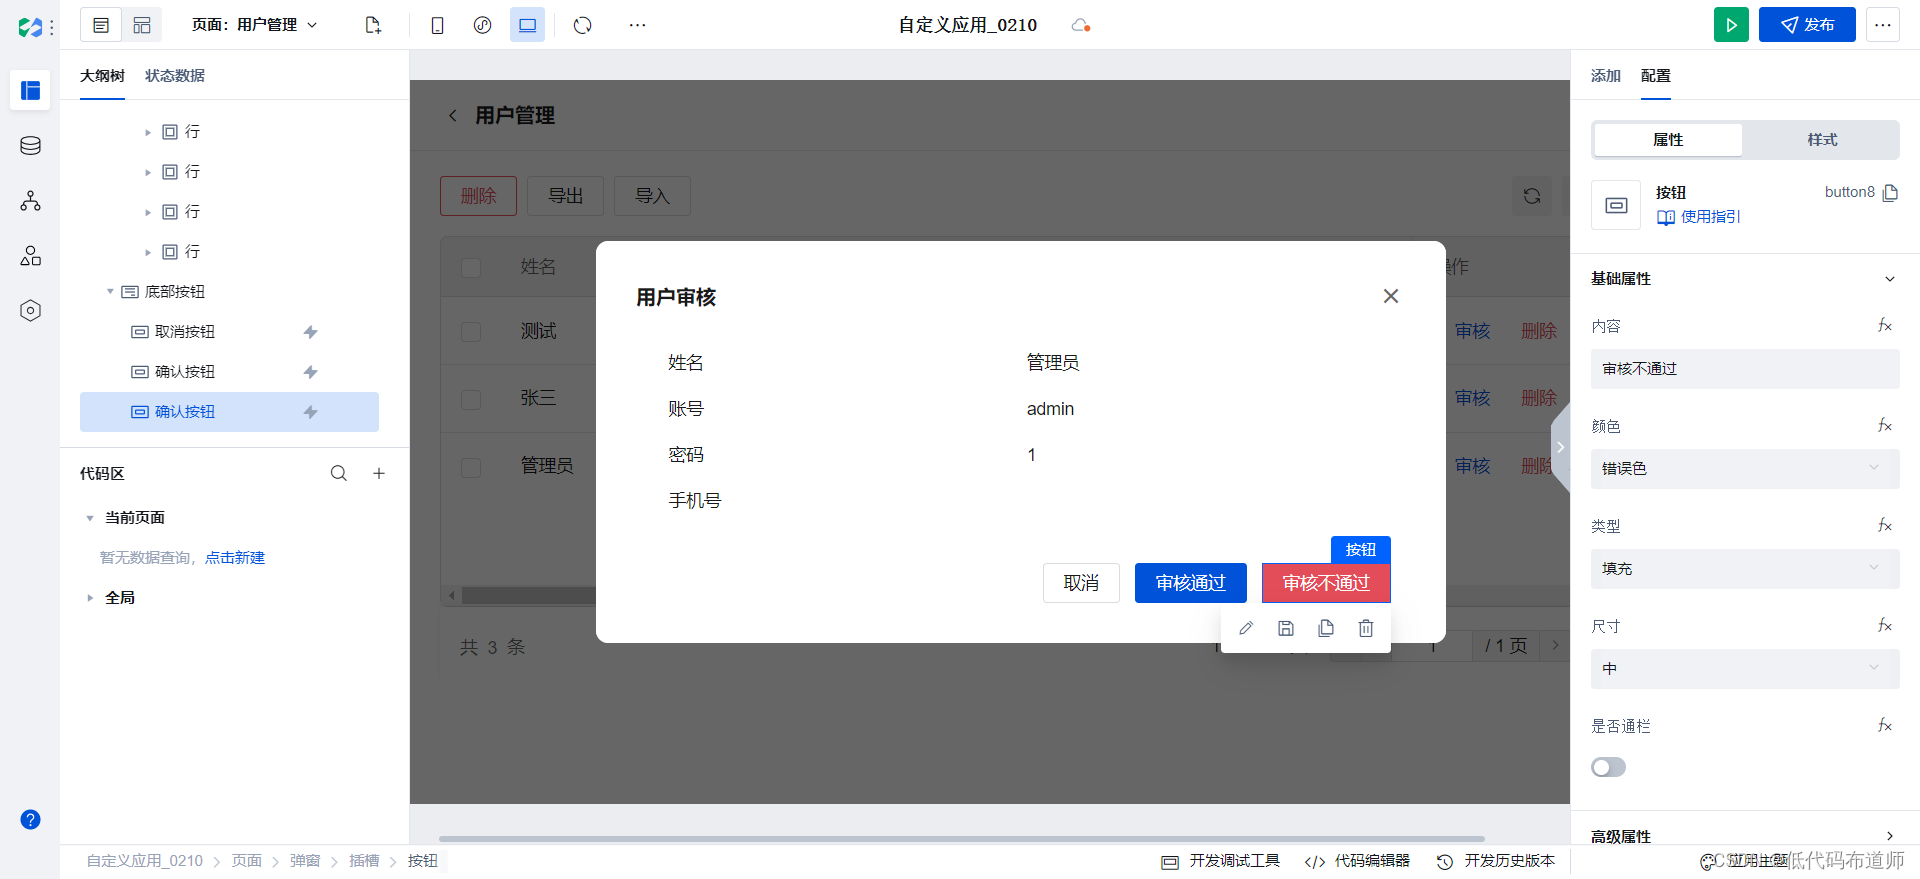Open the data source database icon in sidebar
Image resolution: width=1920 pixels, height=879 pixels.
tap(31, 146)
